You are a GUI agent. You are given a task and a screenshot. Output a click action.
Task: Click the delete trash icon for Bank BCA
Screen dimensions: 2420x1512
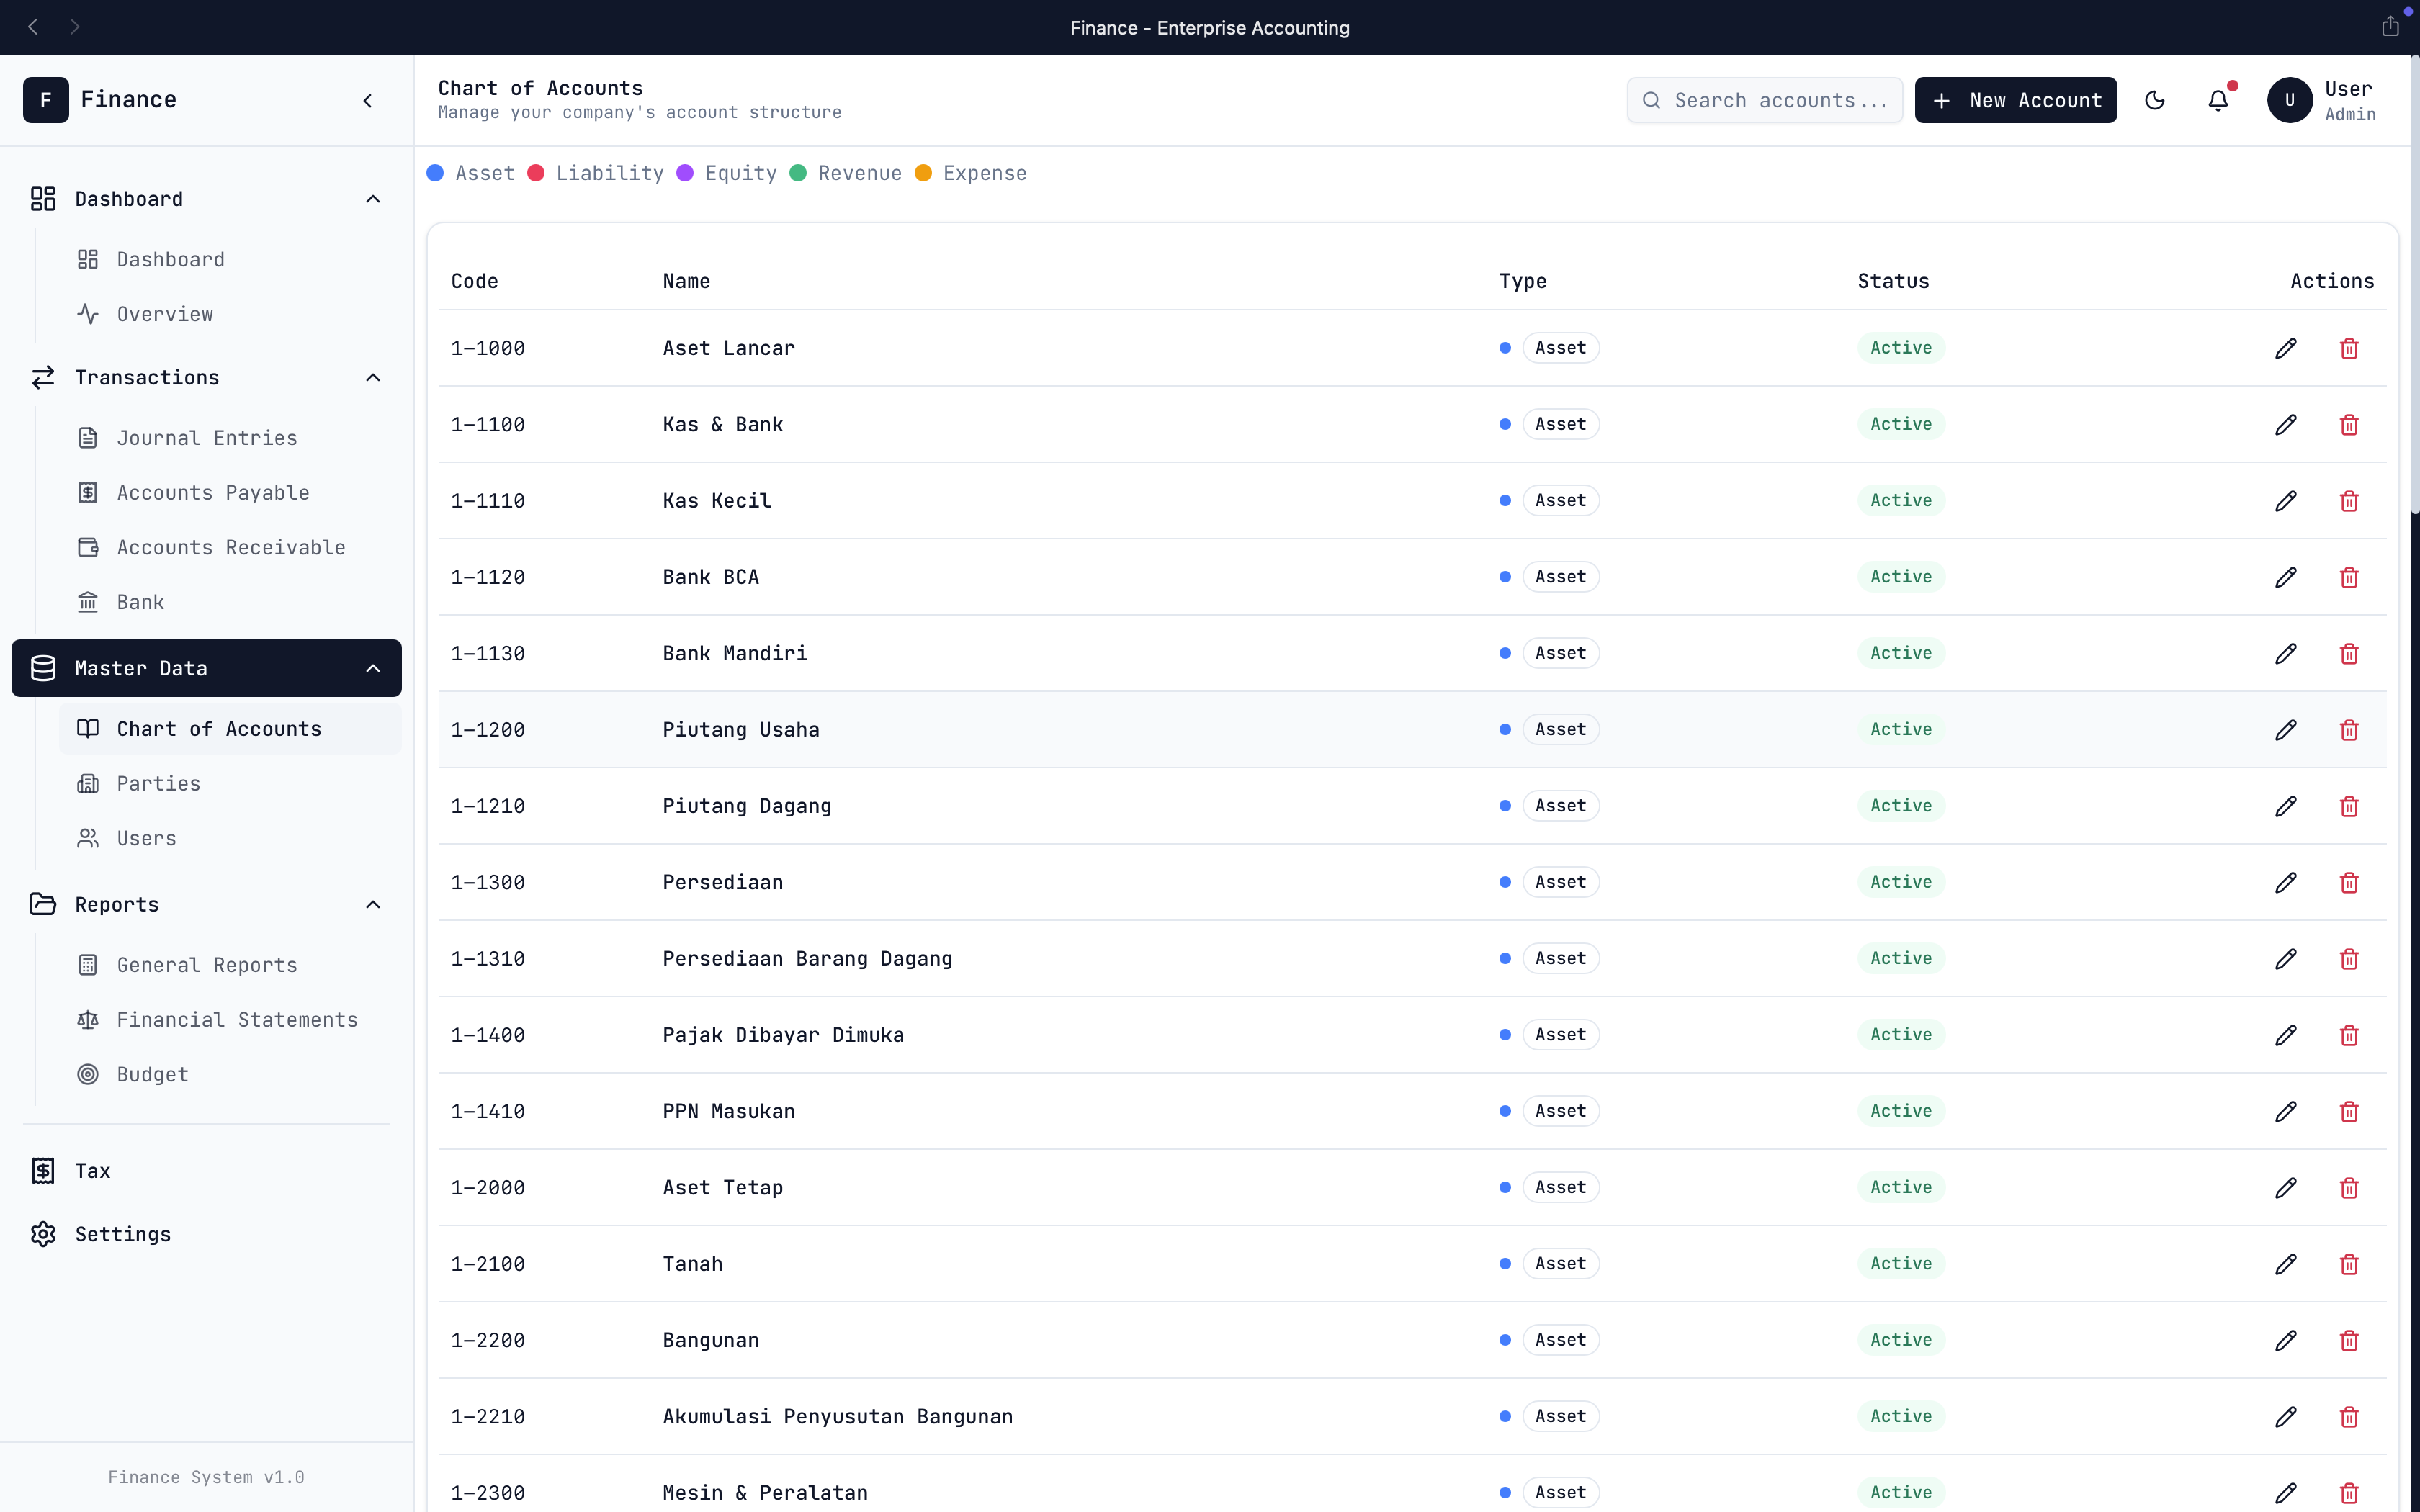(x=2349, y=577)
